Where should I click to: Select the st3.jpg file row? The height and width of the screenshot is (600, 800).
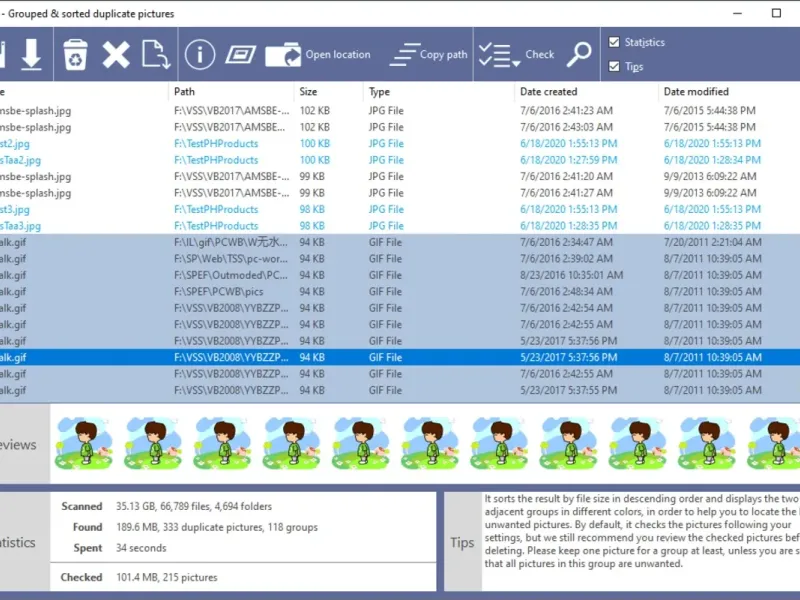(400, 209)
